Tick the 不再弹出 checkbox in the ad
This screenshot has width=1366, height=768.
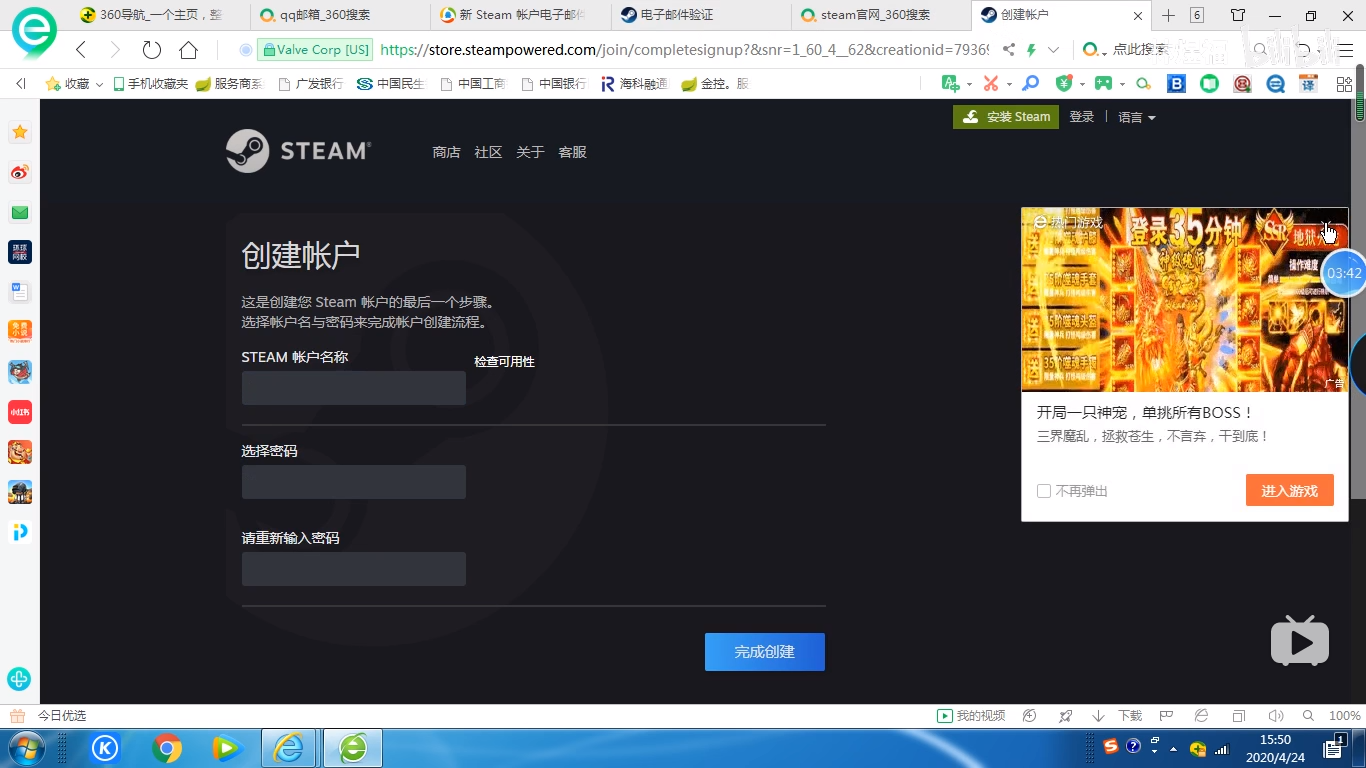[x=1044, y=491]
